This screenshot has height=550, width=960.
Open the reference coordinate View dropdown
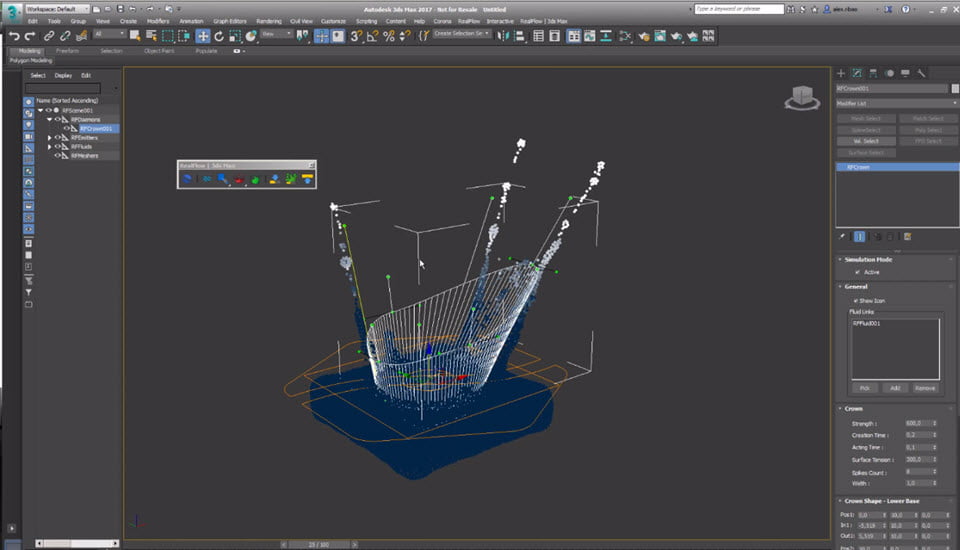276,34
